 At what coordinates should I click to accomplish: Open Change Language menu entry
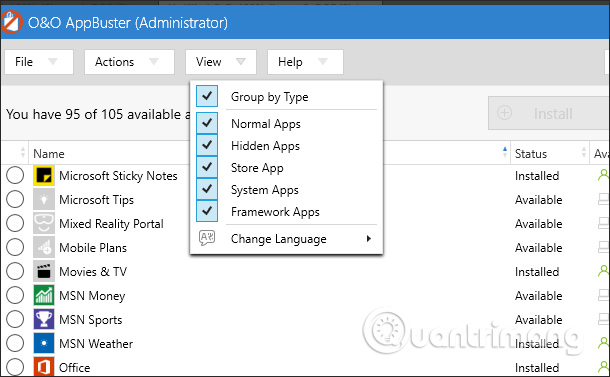[286, 238]
